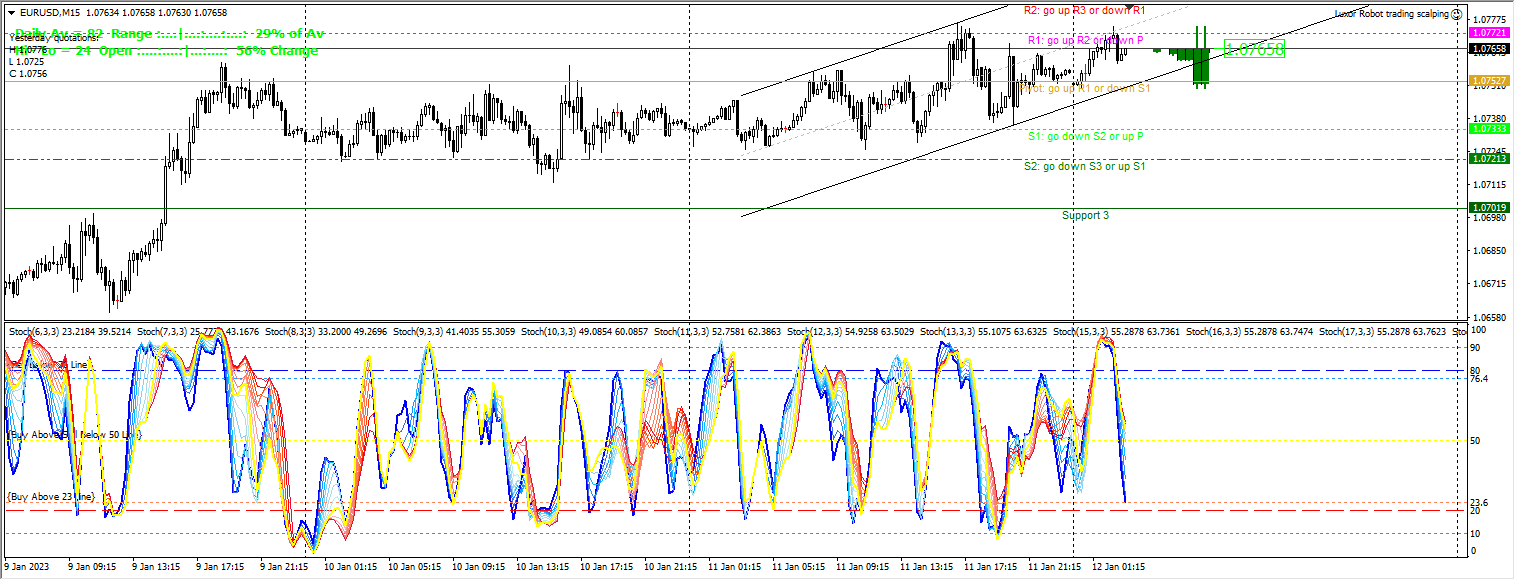Click the light green 1.07333 price tag
Viewport: 1515px width, 580px height.
click(1489, 129)
